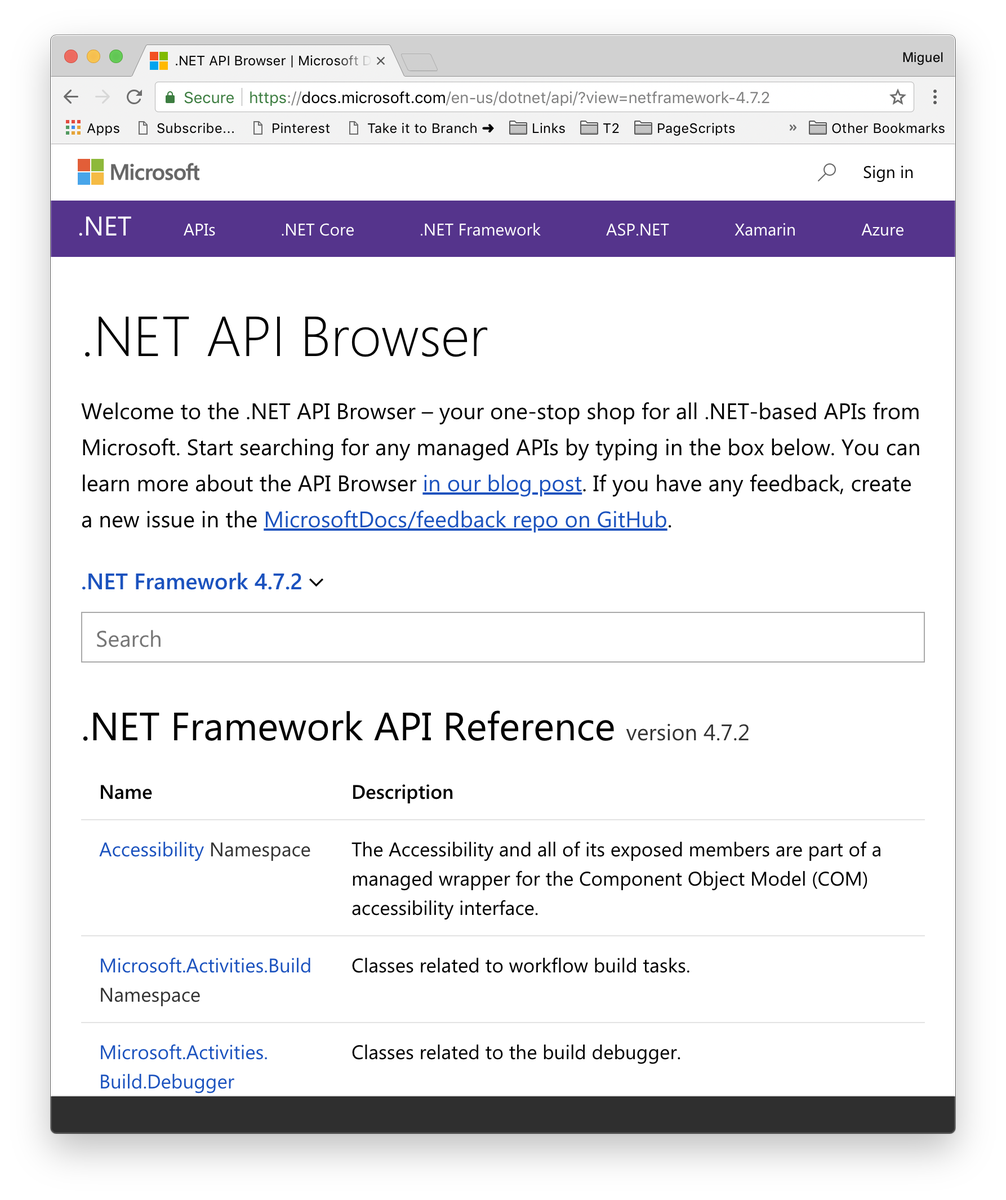Viewport: 1006px width, 1200px height.
Task: Bookmark this page with the star icon
Action: (897, 97)
